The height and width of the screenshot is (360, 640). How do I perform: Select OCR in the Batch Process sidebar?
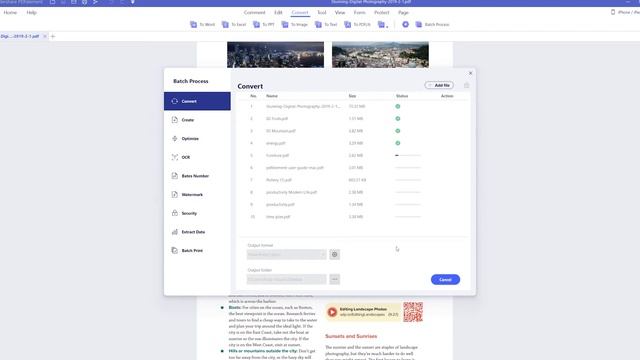(197, 157)
